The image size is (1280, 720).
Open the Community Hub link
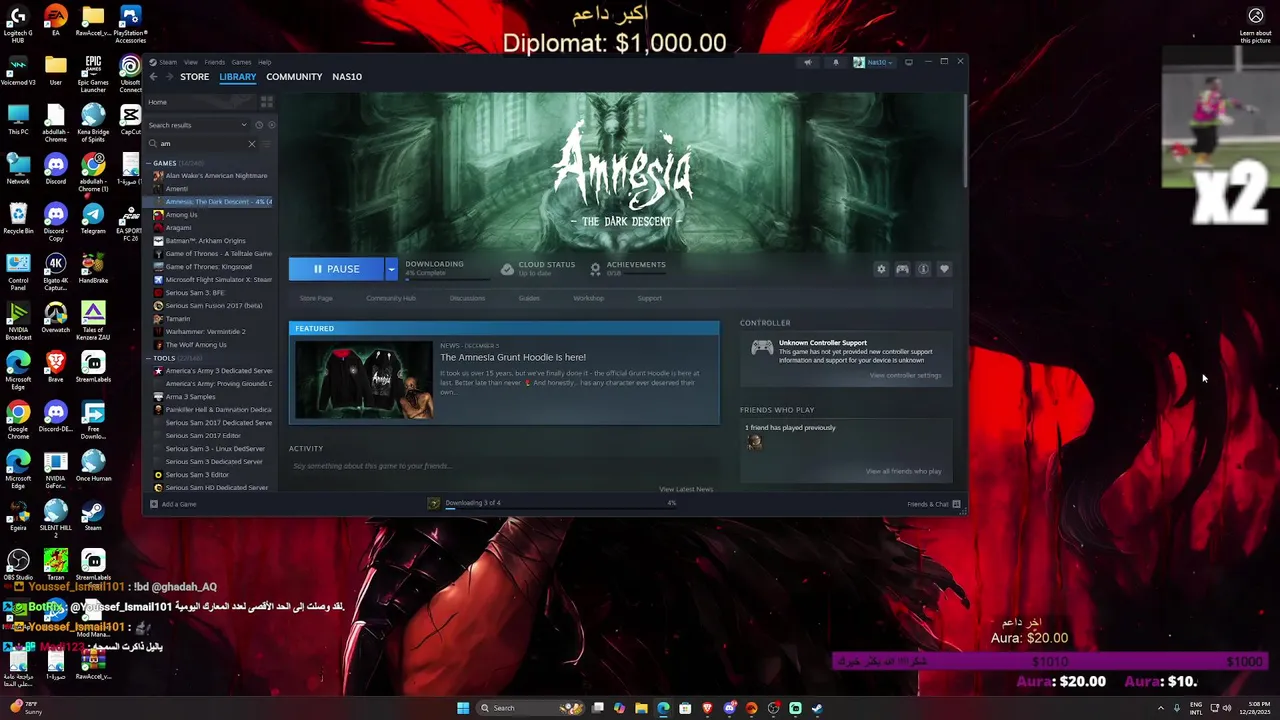pyautogui.click(x=391, y=298)
